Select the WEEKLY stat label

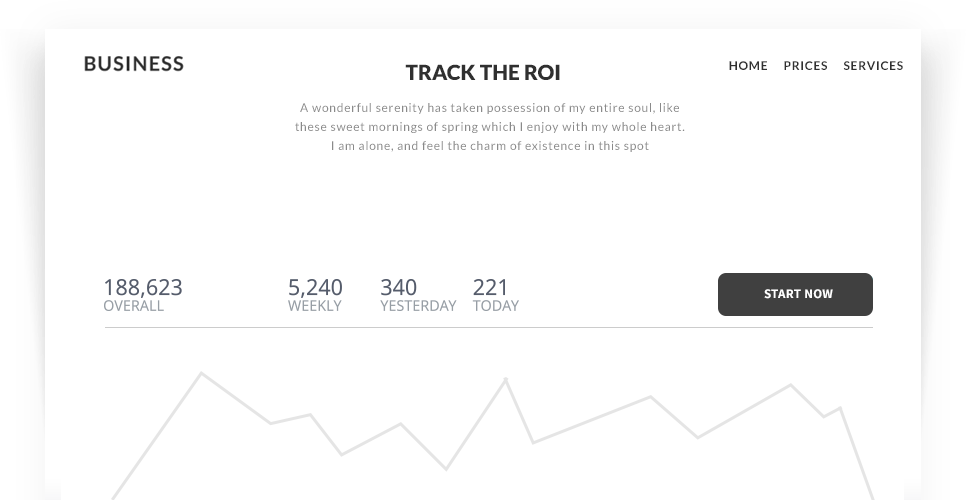point(314,306)
